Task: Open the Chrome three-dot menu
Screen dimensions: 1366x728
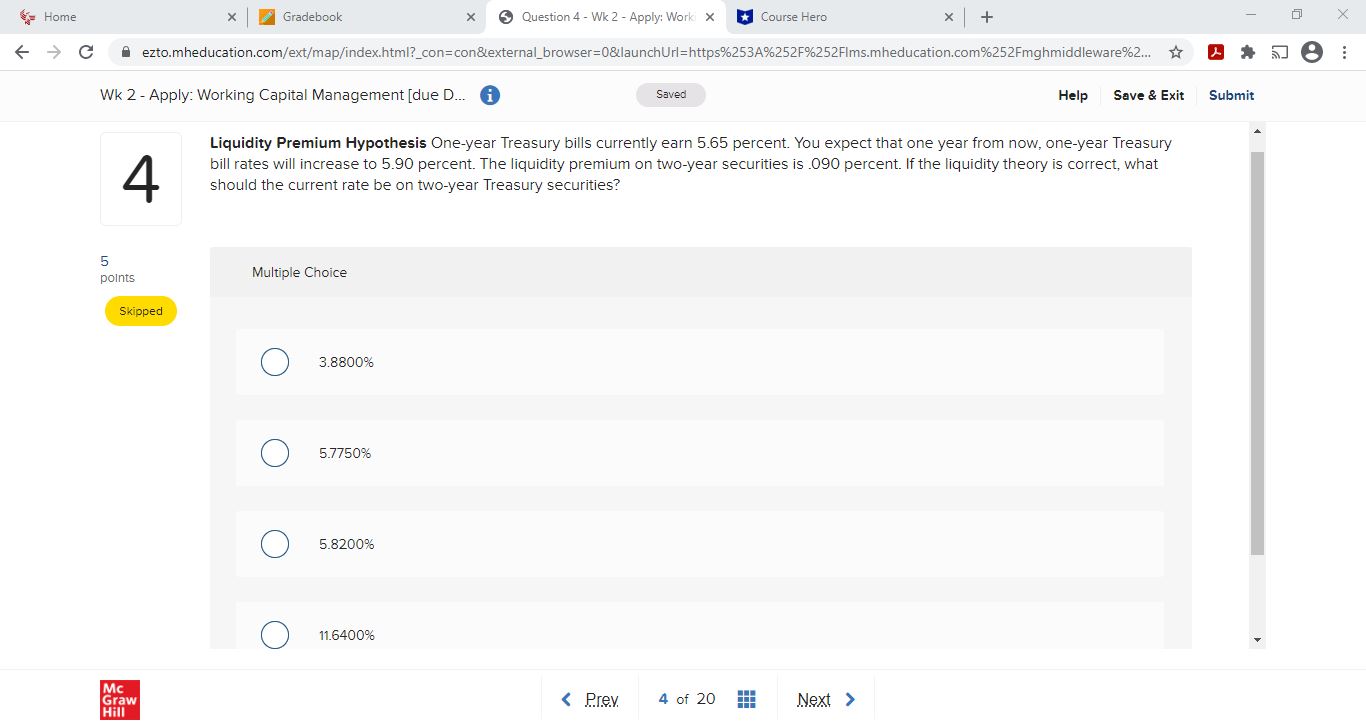Action: [x=1344, y=52]
